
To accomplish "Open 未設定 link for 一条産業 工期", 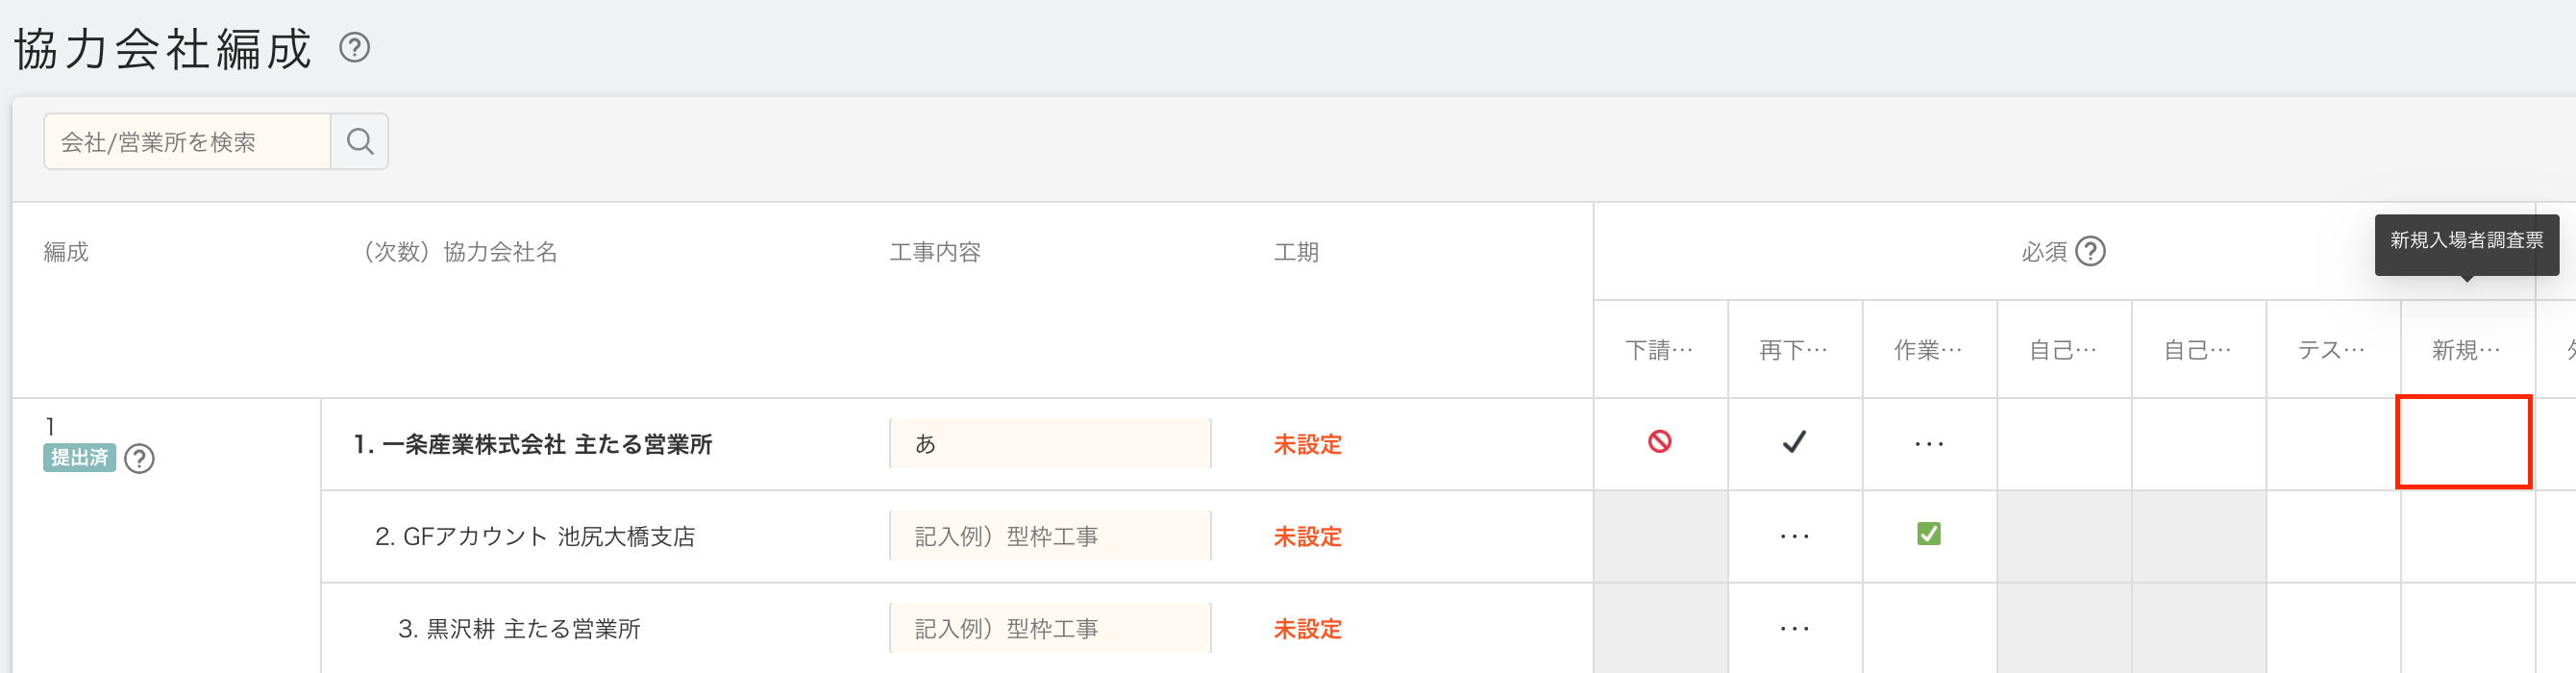I will click(1306, 444).
